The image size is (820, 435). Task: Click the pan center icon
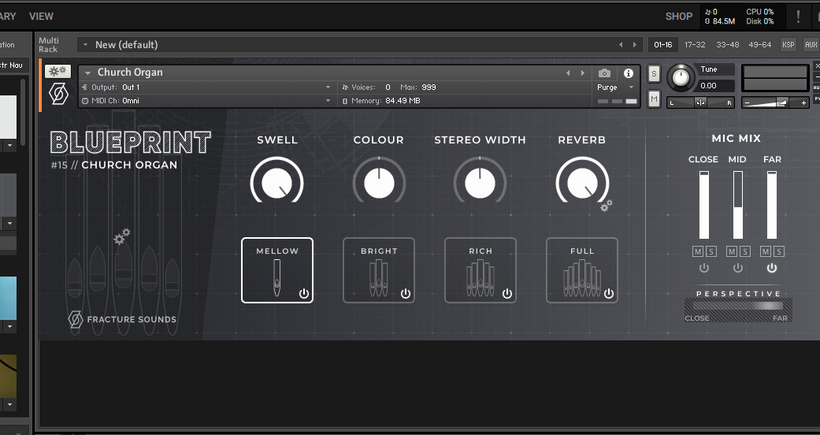click(700, 103)
